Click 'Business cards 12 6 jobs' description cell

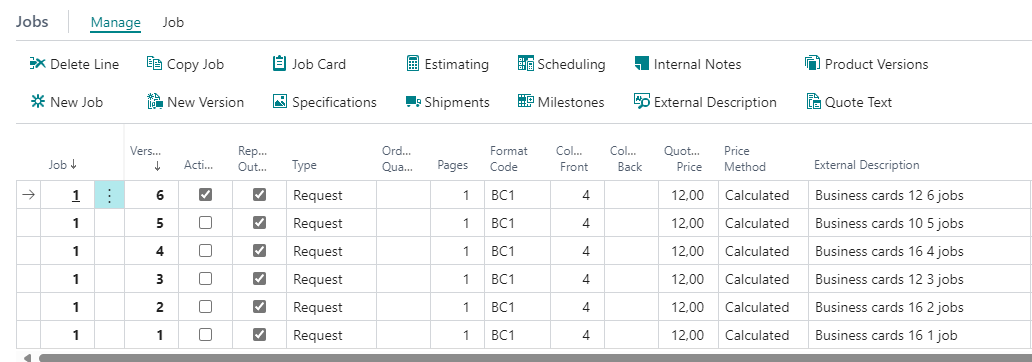click(920, 195)
